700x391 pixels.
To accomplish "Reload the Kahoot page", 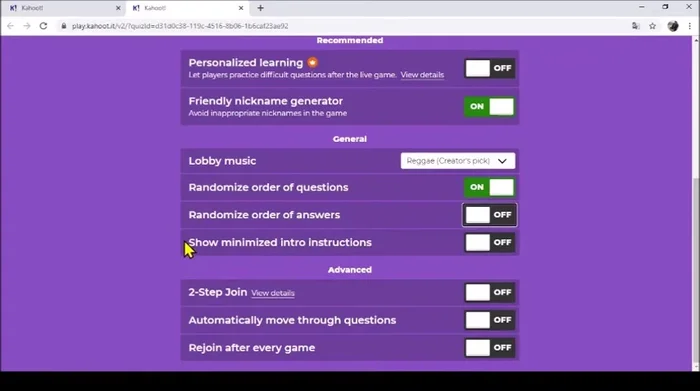I will coord(43,26).
